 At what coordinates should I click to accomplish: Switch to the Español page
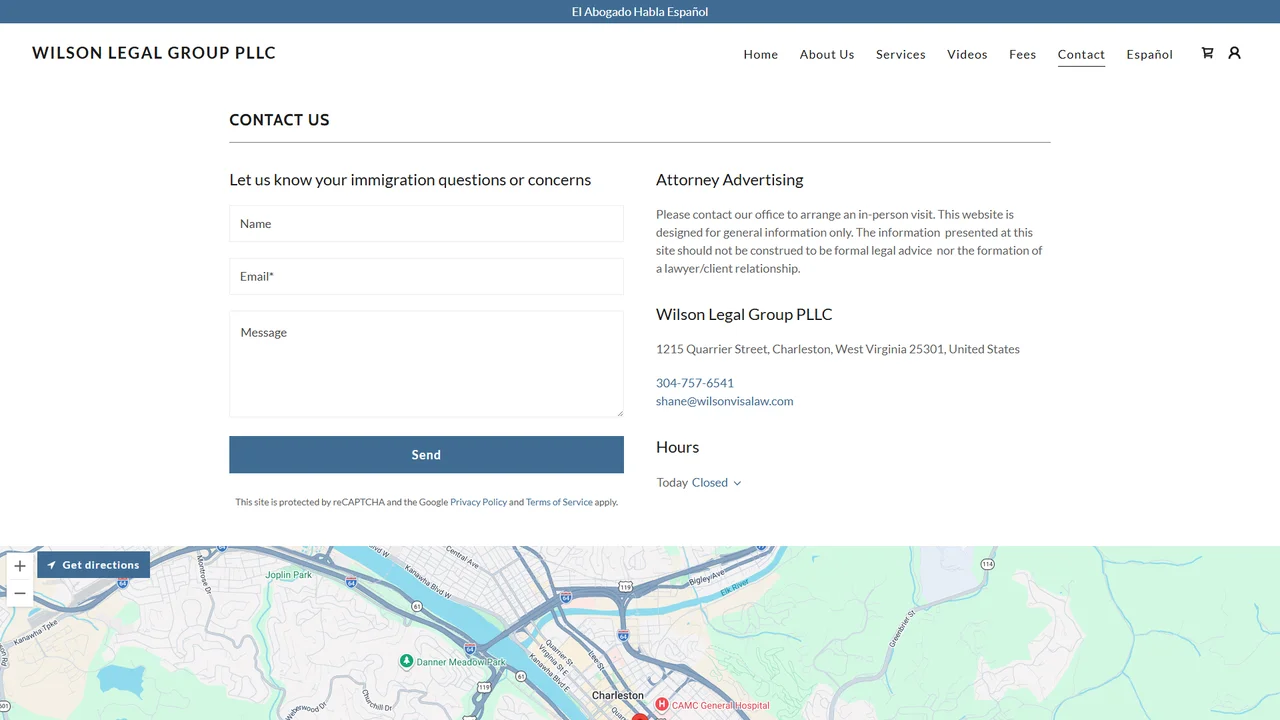1149,54
